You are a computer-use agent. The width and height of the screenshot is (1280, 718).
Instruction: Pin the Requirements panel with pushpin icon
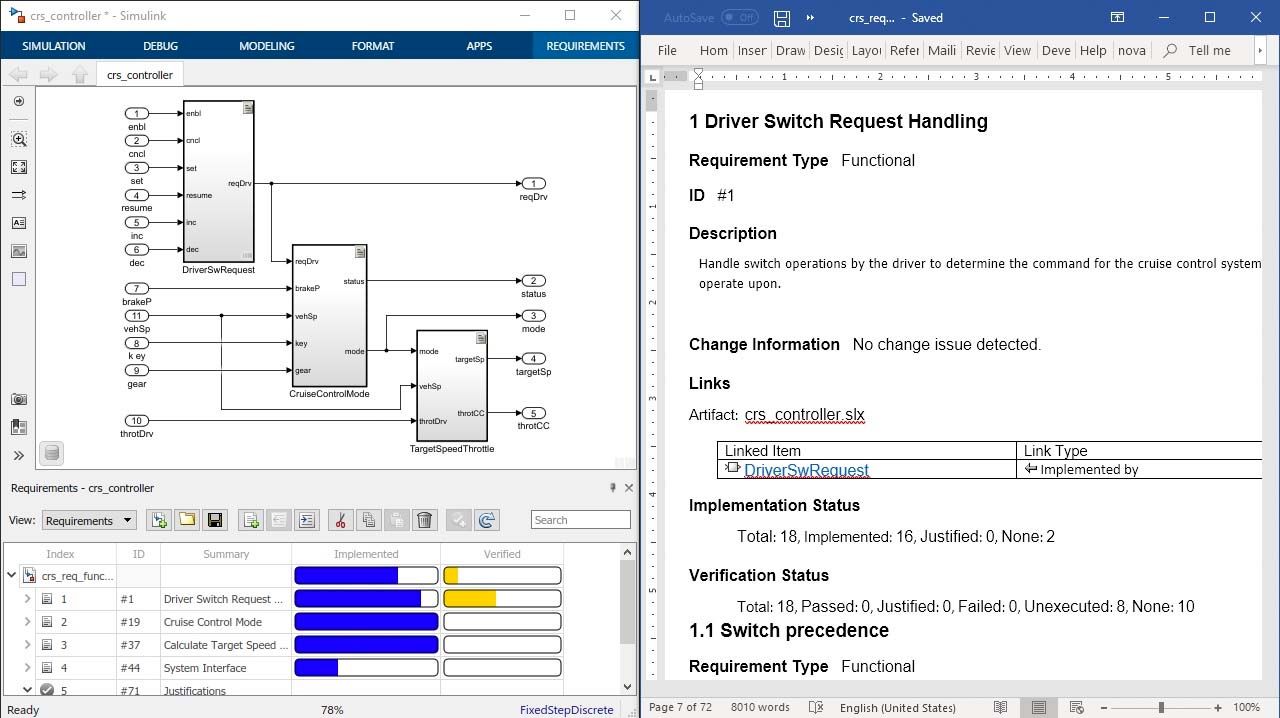pyautogui.click(x=613, y=488)
